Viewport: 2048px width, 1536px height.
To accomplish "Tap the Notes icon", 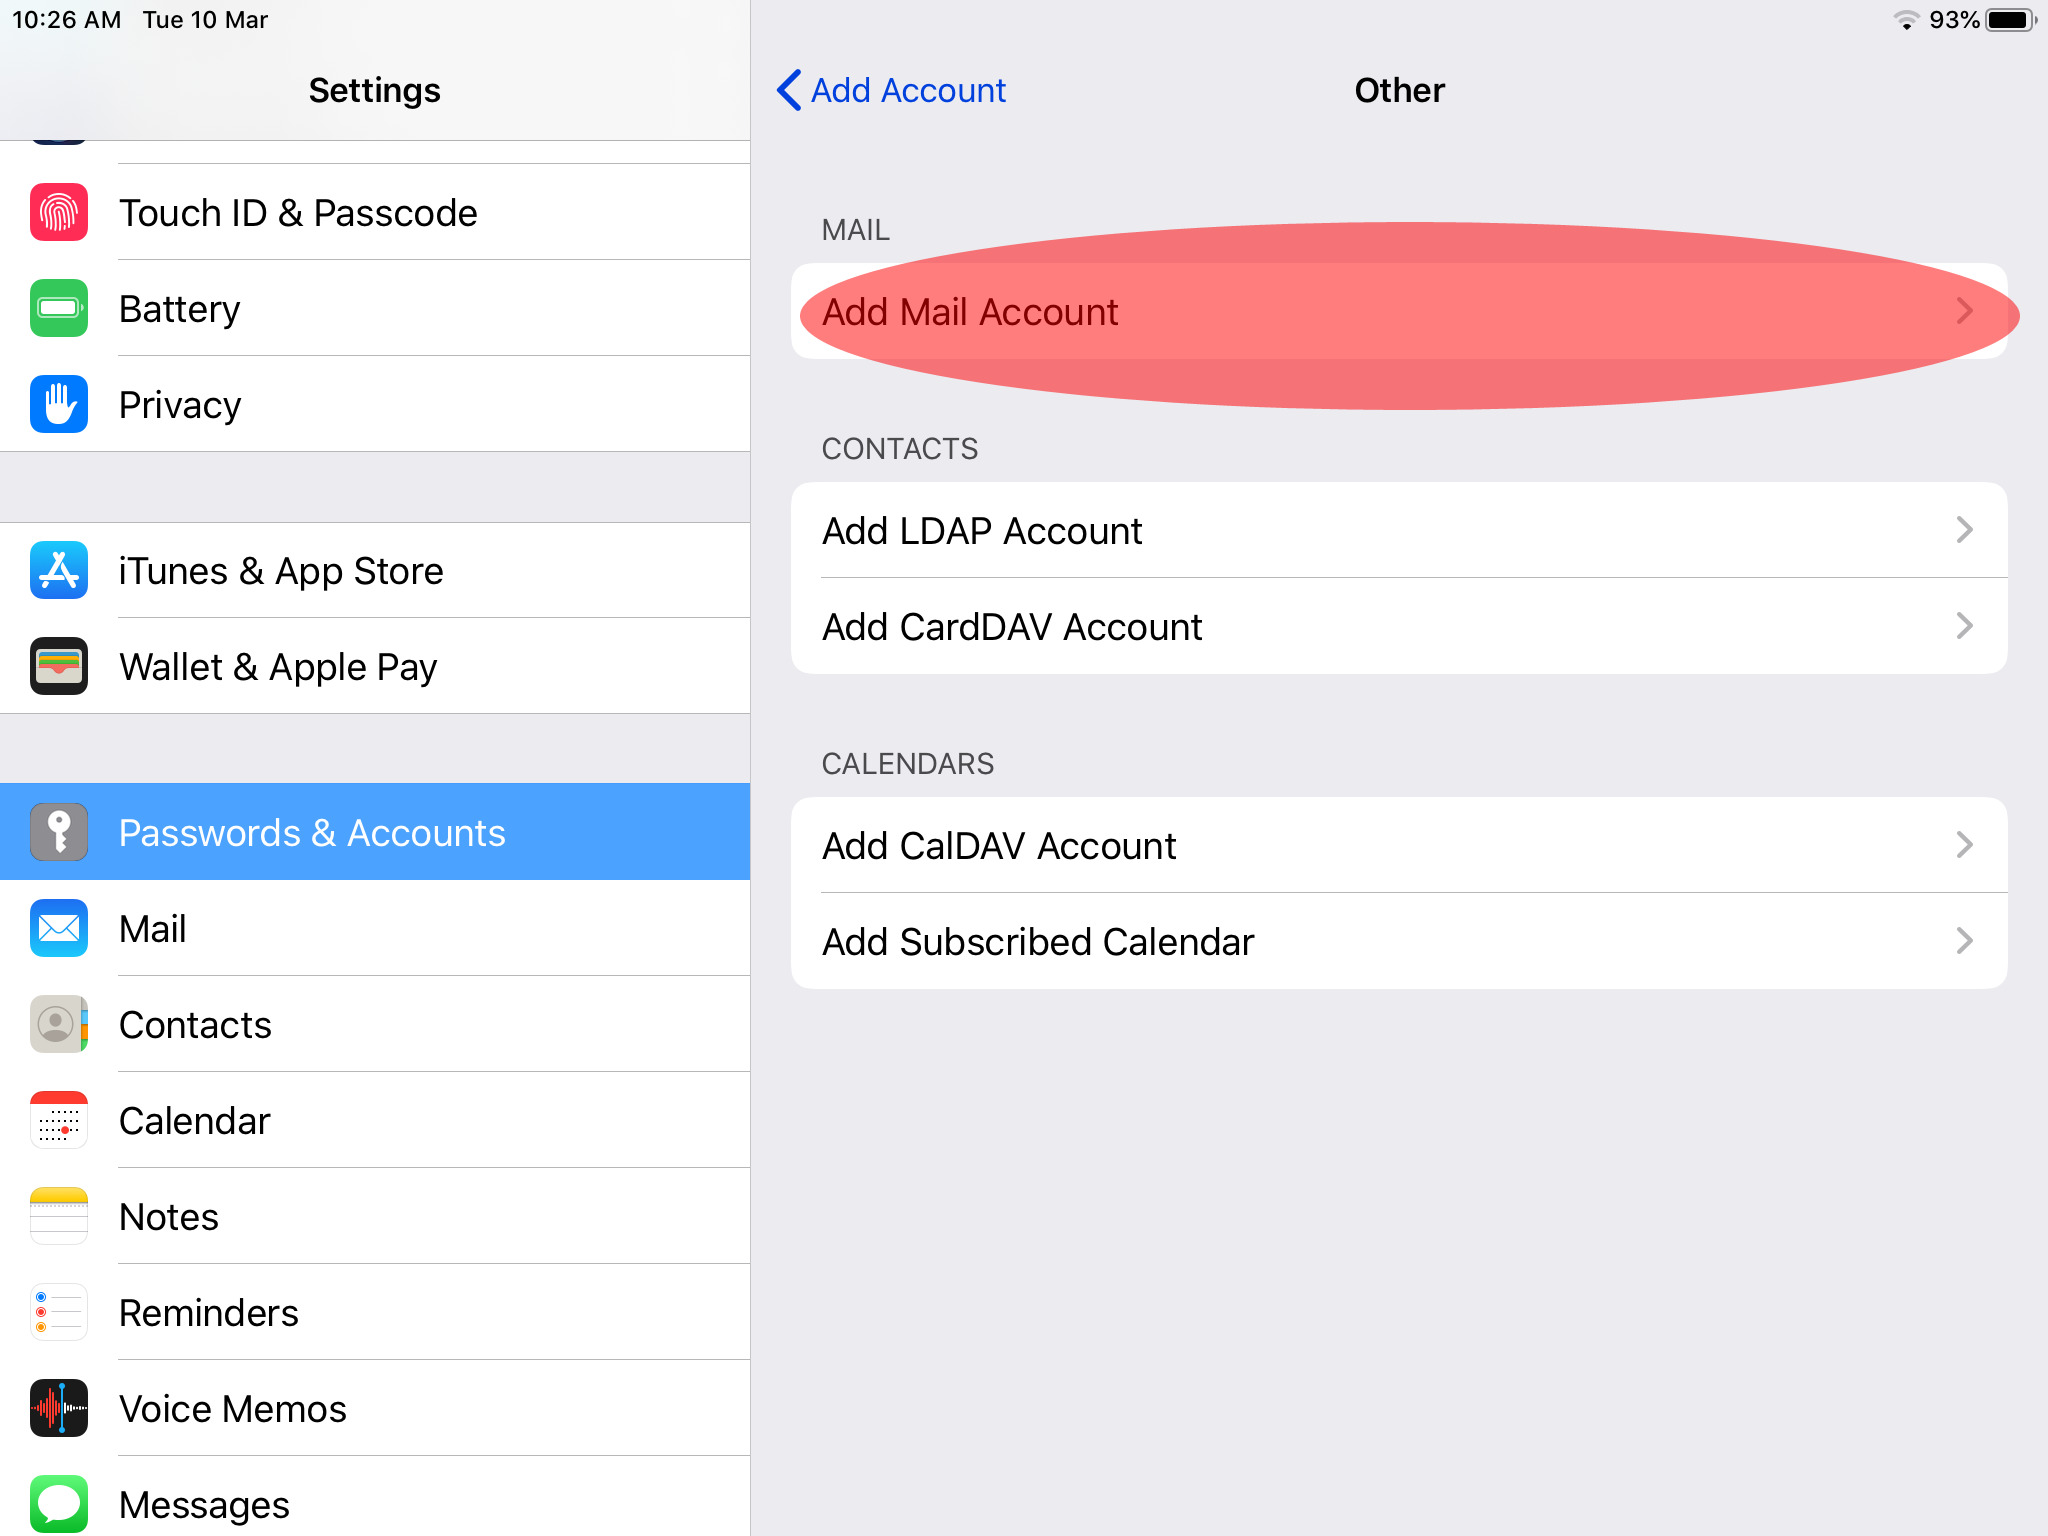I will tap(59, 1216).
